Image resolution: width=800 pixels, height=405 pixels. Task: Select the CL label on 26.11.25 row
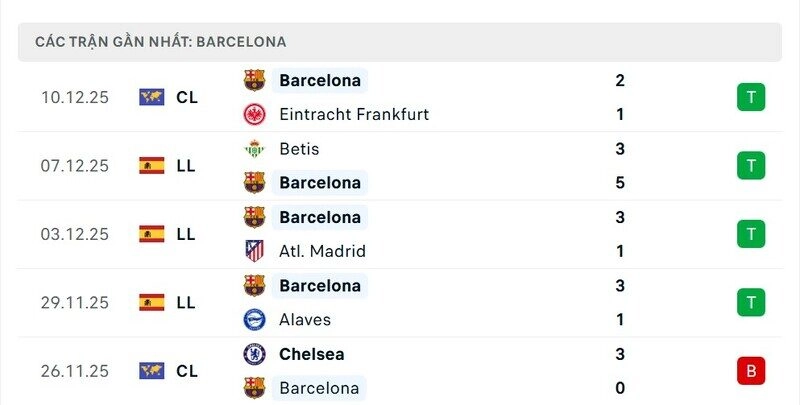[186, 371]
